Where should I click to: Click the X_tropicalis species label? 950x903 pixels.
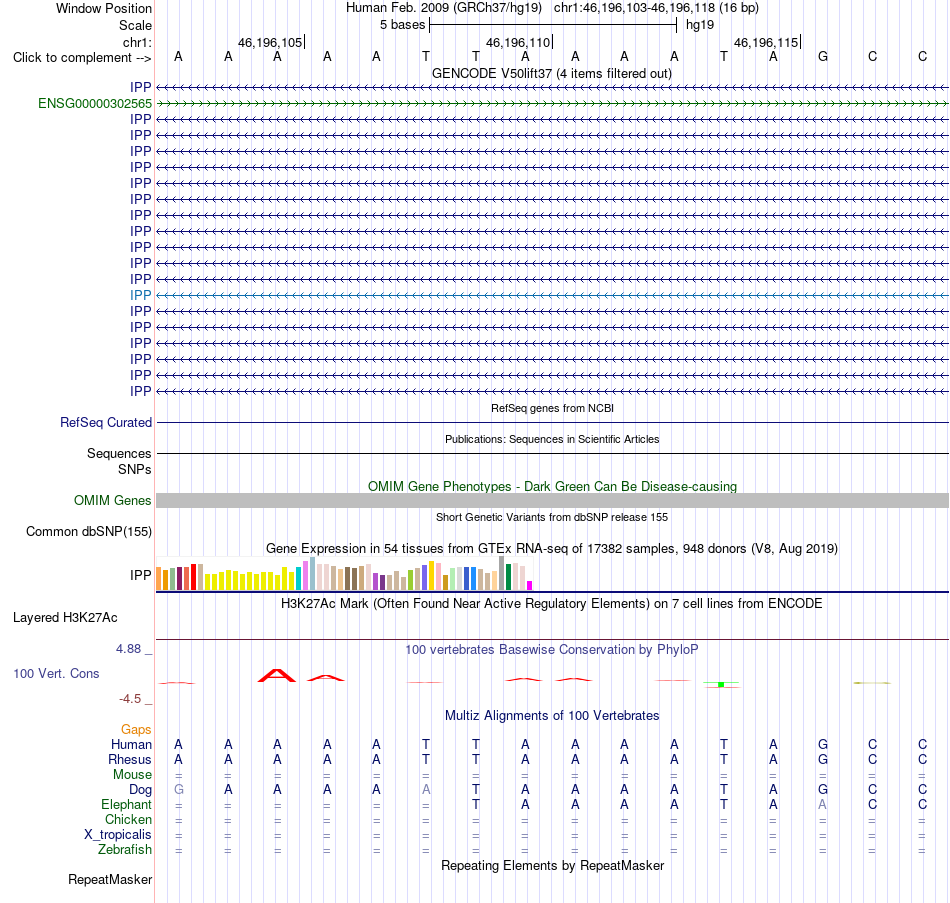pyautogui.click(x=118, y=835)
